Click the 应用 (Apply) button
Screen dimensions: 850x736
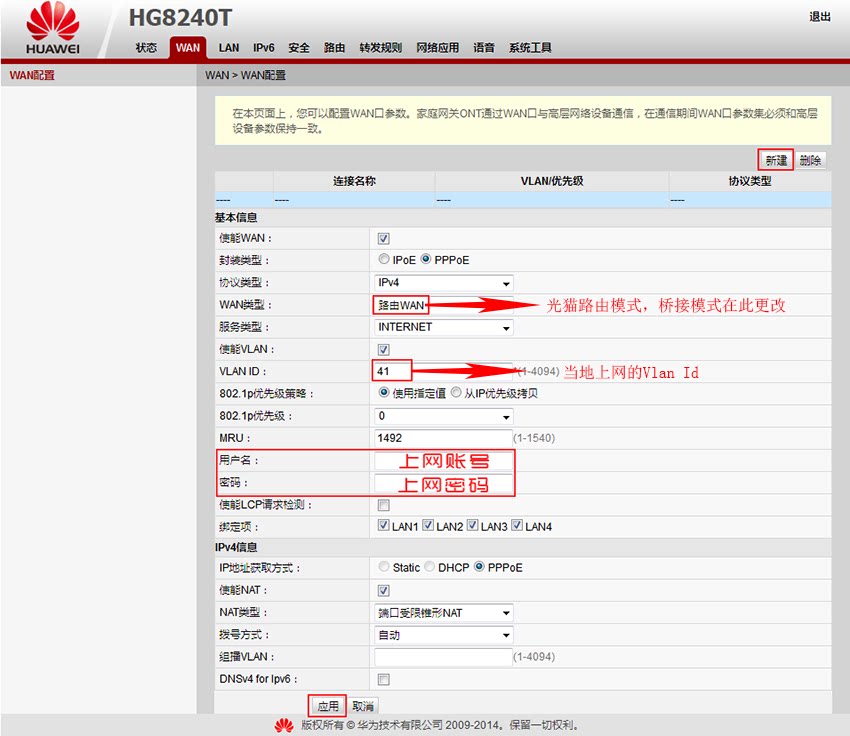[327, 706]
